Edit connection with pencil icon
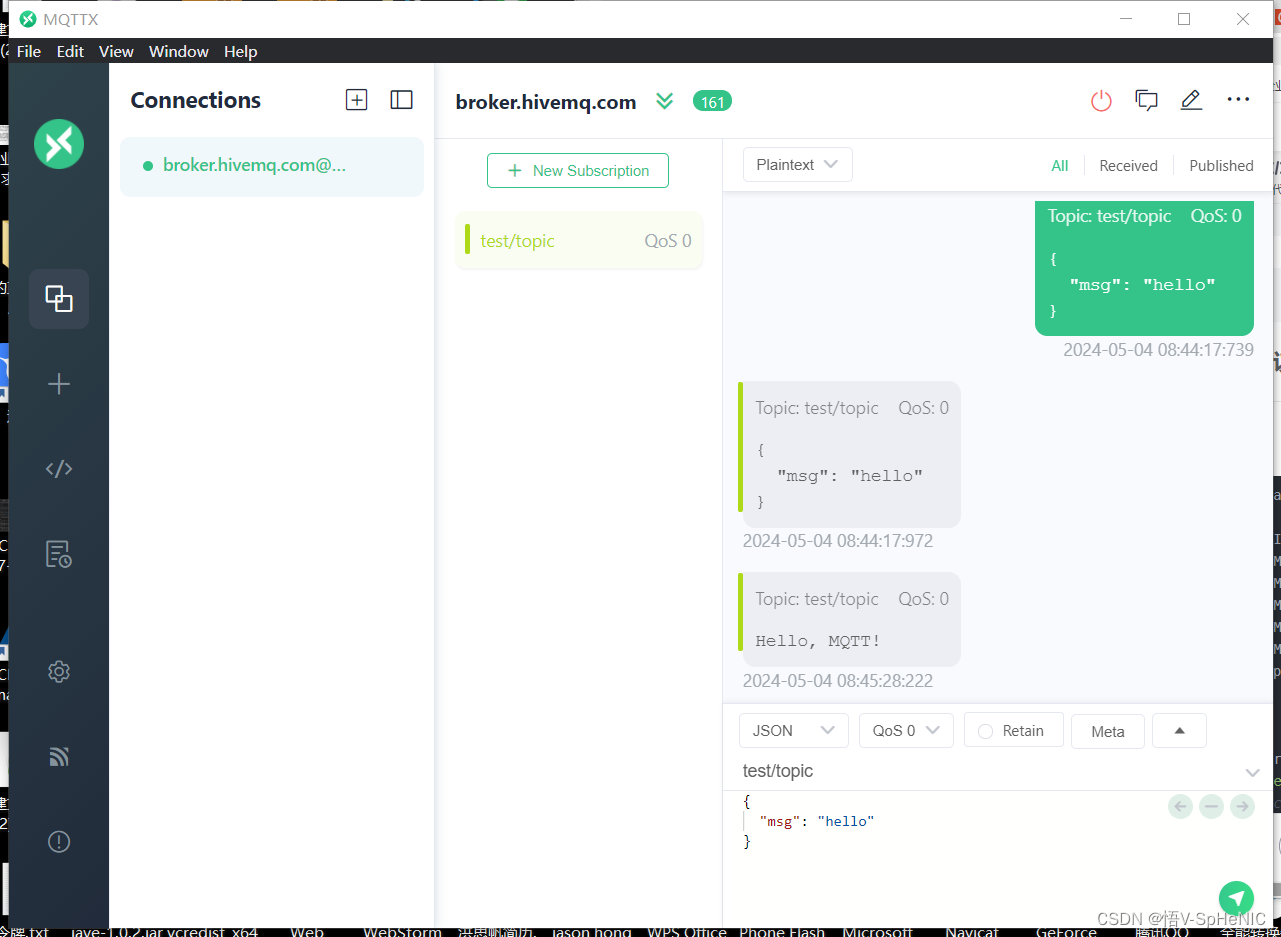Image resolution: width=1281 pixels, height=937 pixels. click(1191, 100)
